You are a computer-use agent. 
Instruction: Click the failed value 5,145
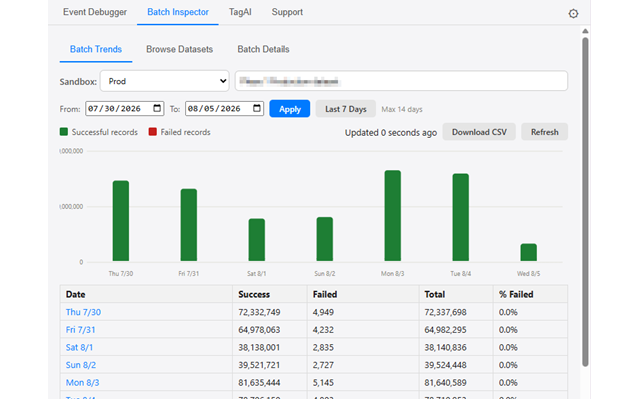[323, 382]
